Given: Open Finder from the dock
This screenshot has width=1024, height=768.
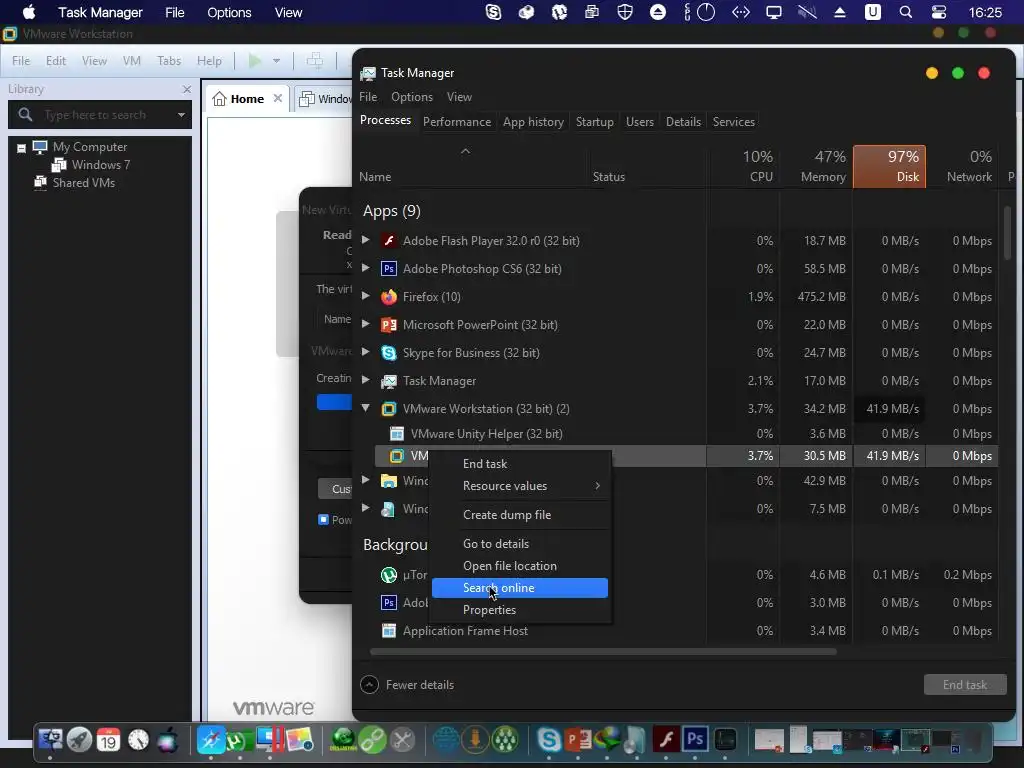Looking at the screenshot, I should click(x=50, y=740).
